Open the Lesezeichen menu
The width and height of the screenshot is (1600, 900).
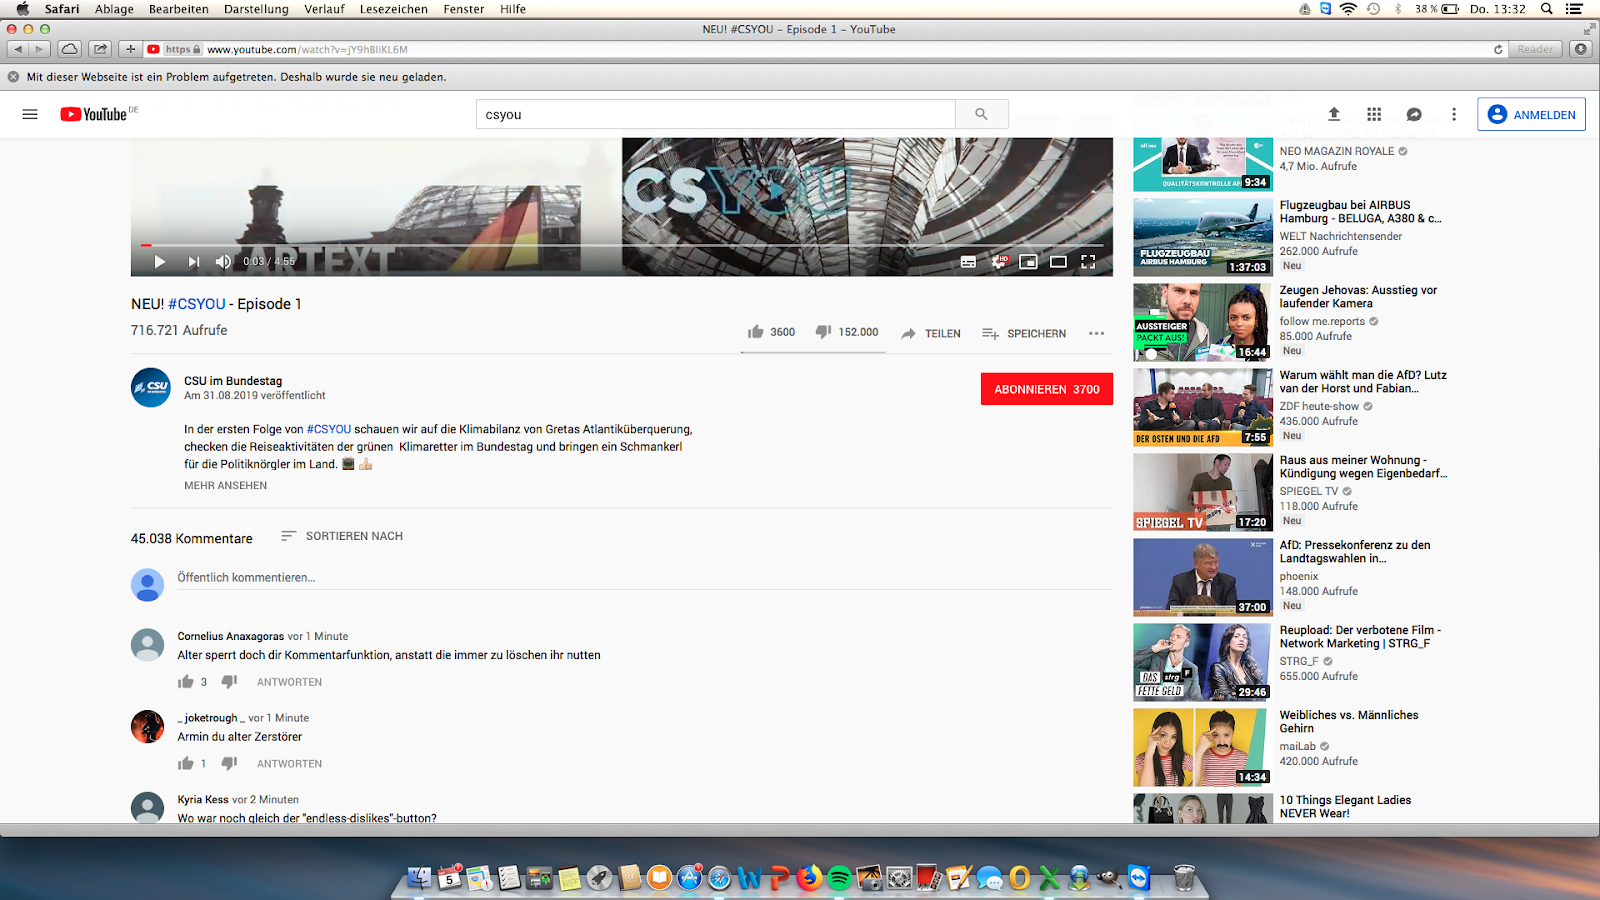coord(393,9)
